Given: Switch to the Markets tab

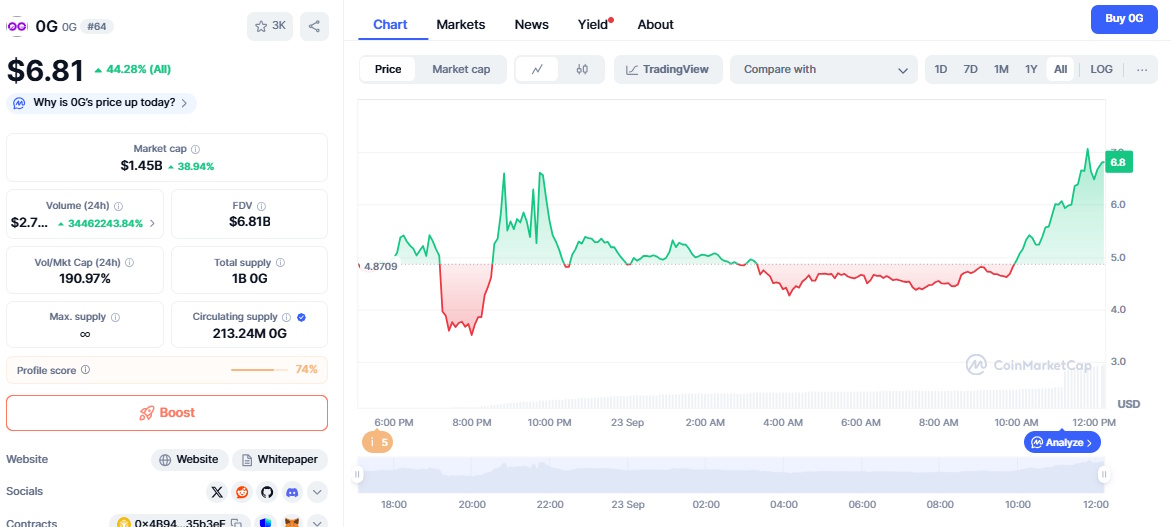Looking at the screenshot, I should pos(461,25).
